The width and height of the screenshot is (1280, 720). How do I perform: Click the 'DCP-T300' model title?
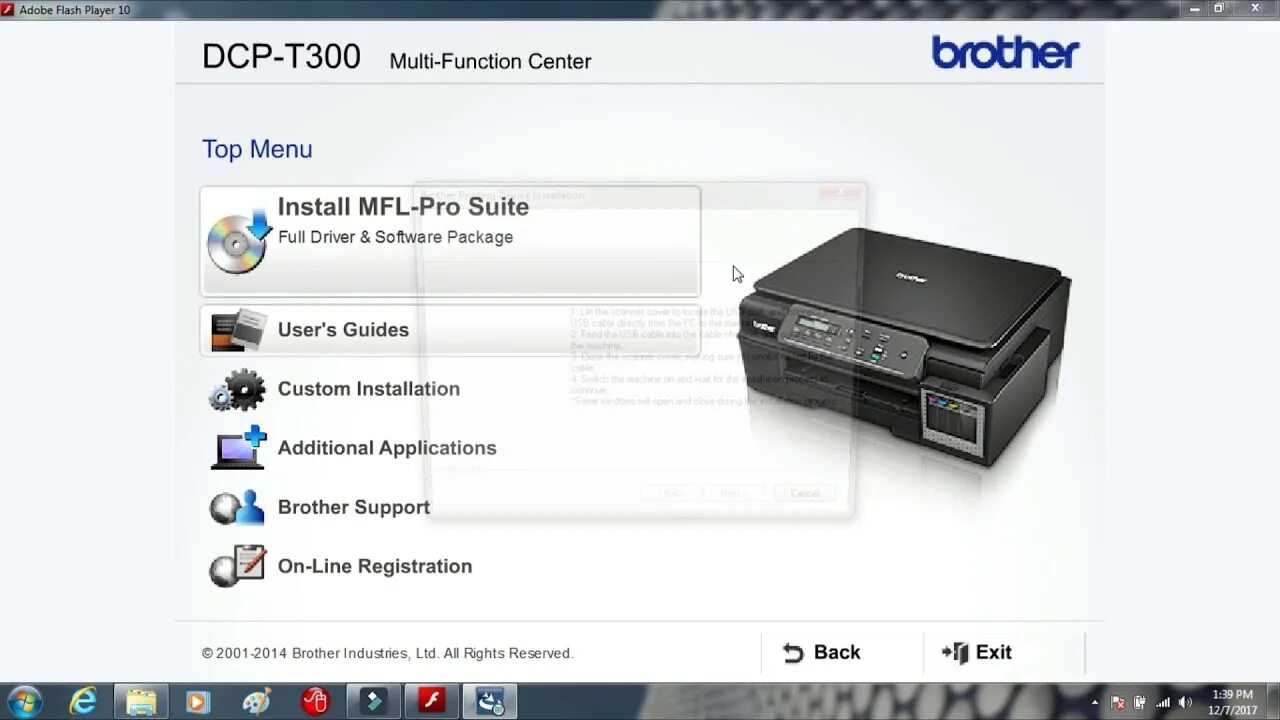point(281,57)
